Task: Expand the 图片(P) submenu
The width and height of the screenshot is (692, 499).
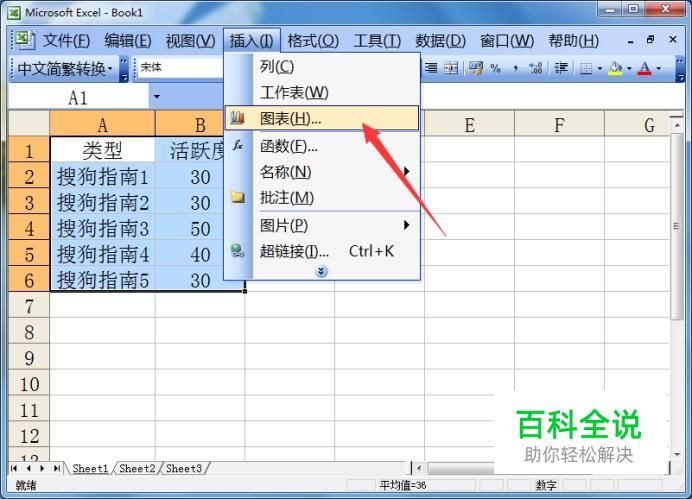Action: 406,225
